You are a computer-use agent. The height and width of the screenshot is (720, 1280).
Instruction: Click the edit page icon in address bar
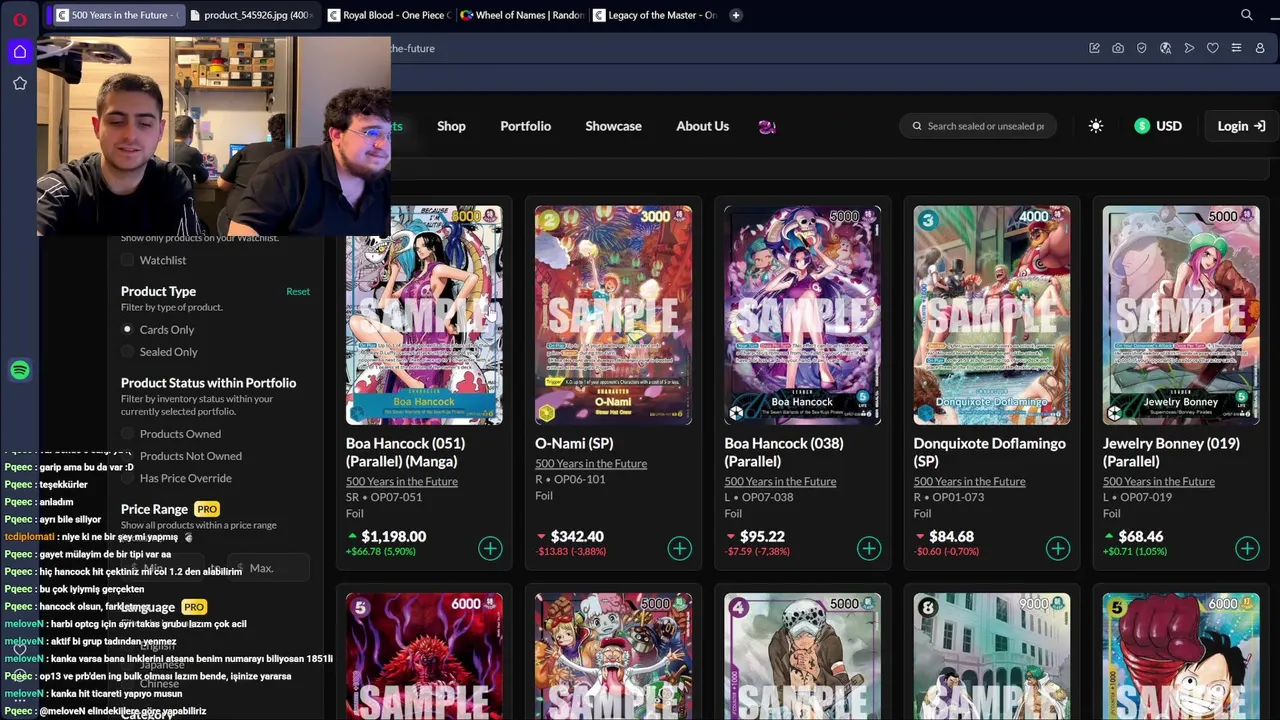[1094, 48]
